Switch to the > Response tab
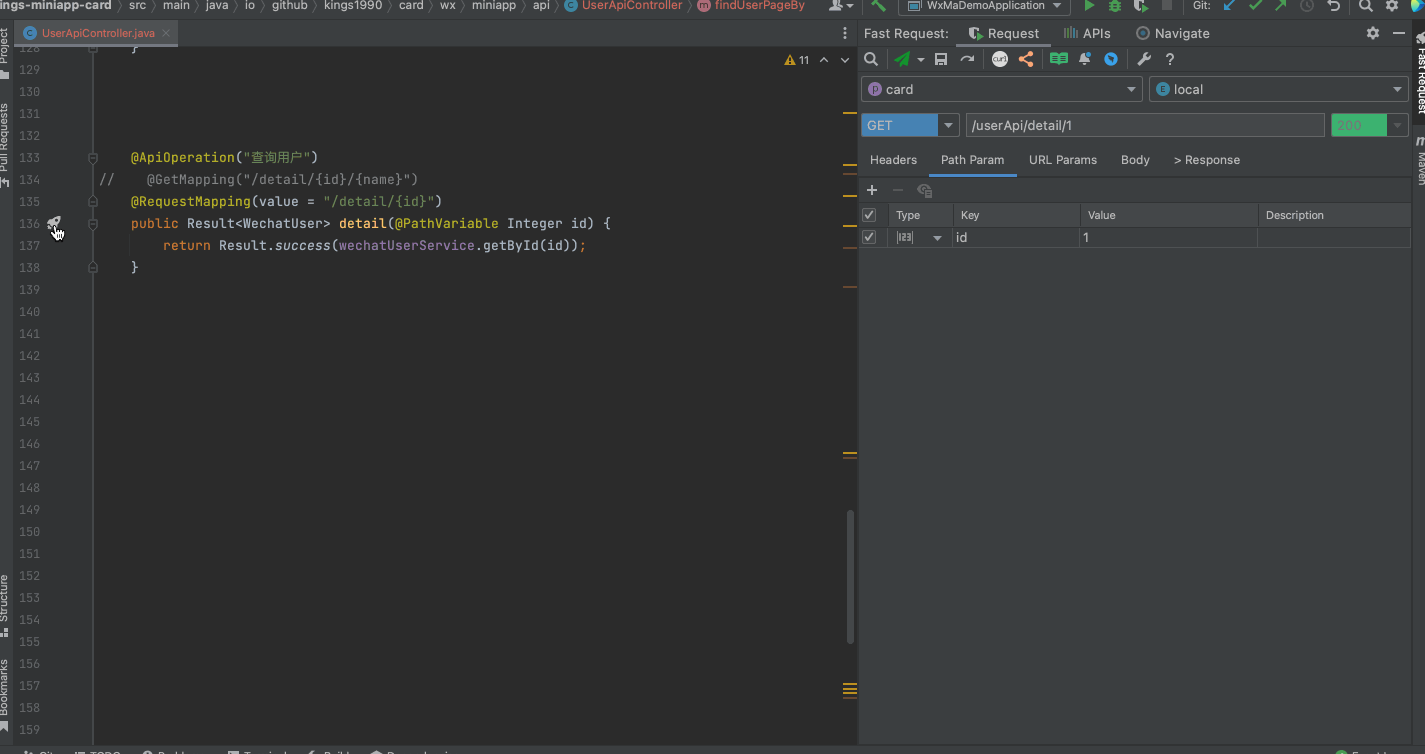 (1207, 160)
